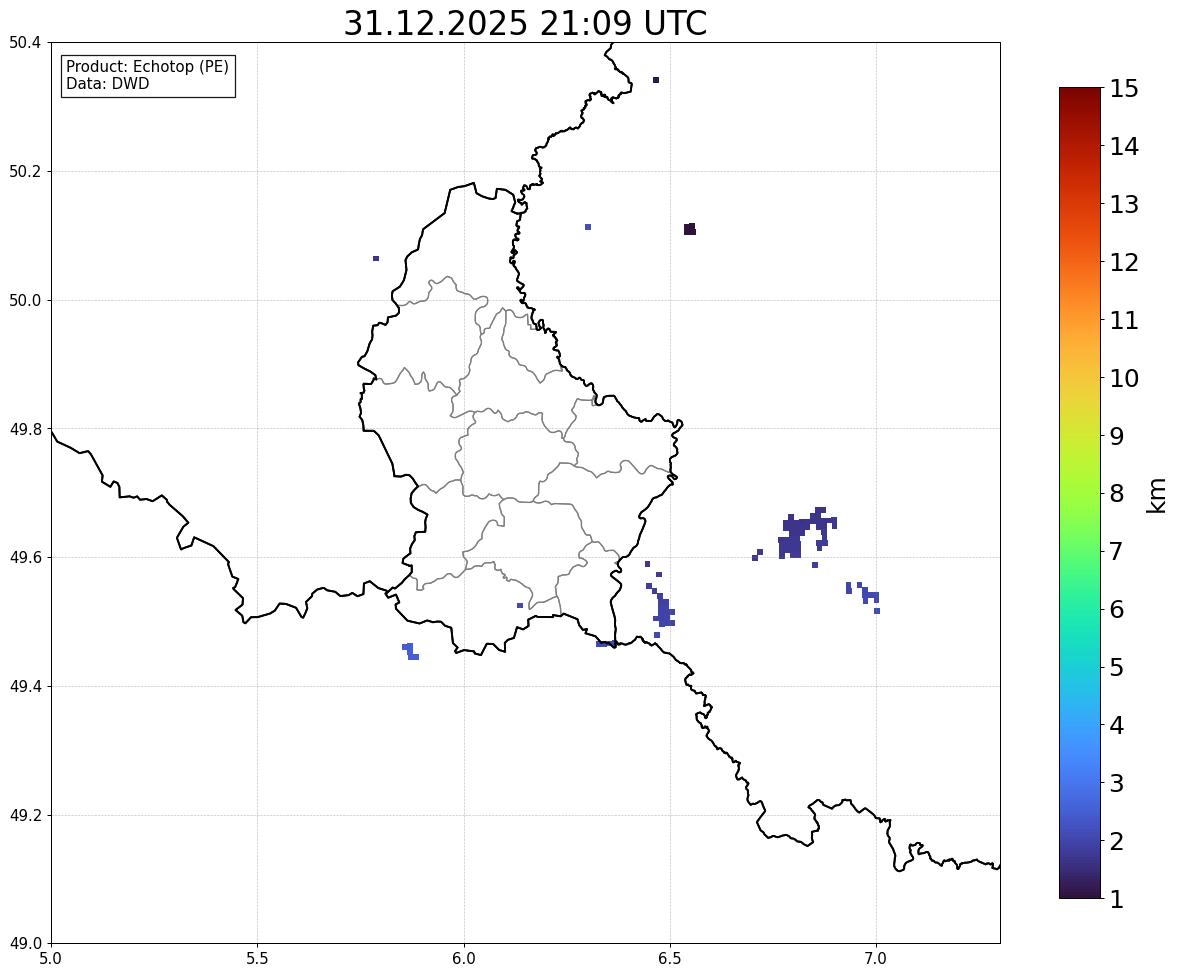Click the longitude tick label "6.5"
Viewport: 1178px width, 976px height.
[670, 959]
